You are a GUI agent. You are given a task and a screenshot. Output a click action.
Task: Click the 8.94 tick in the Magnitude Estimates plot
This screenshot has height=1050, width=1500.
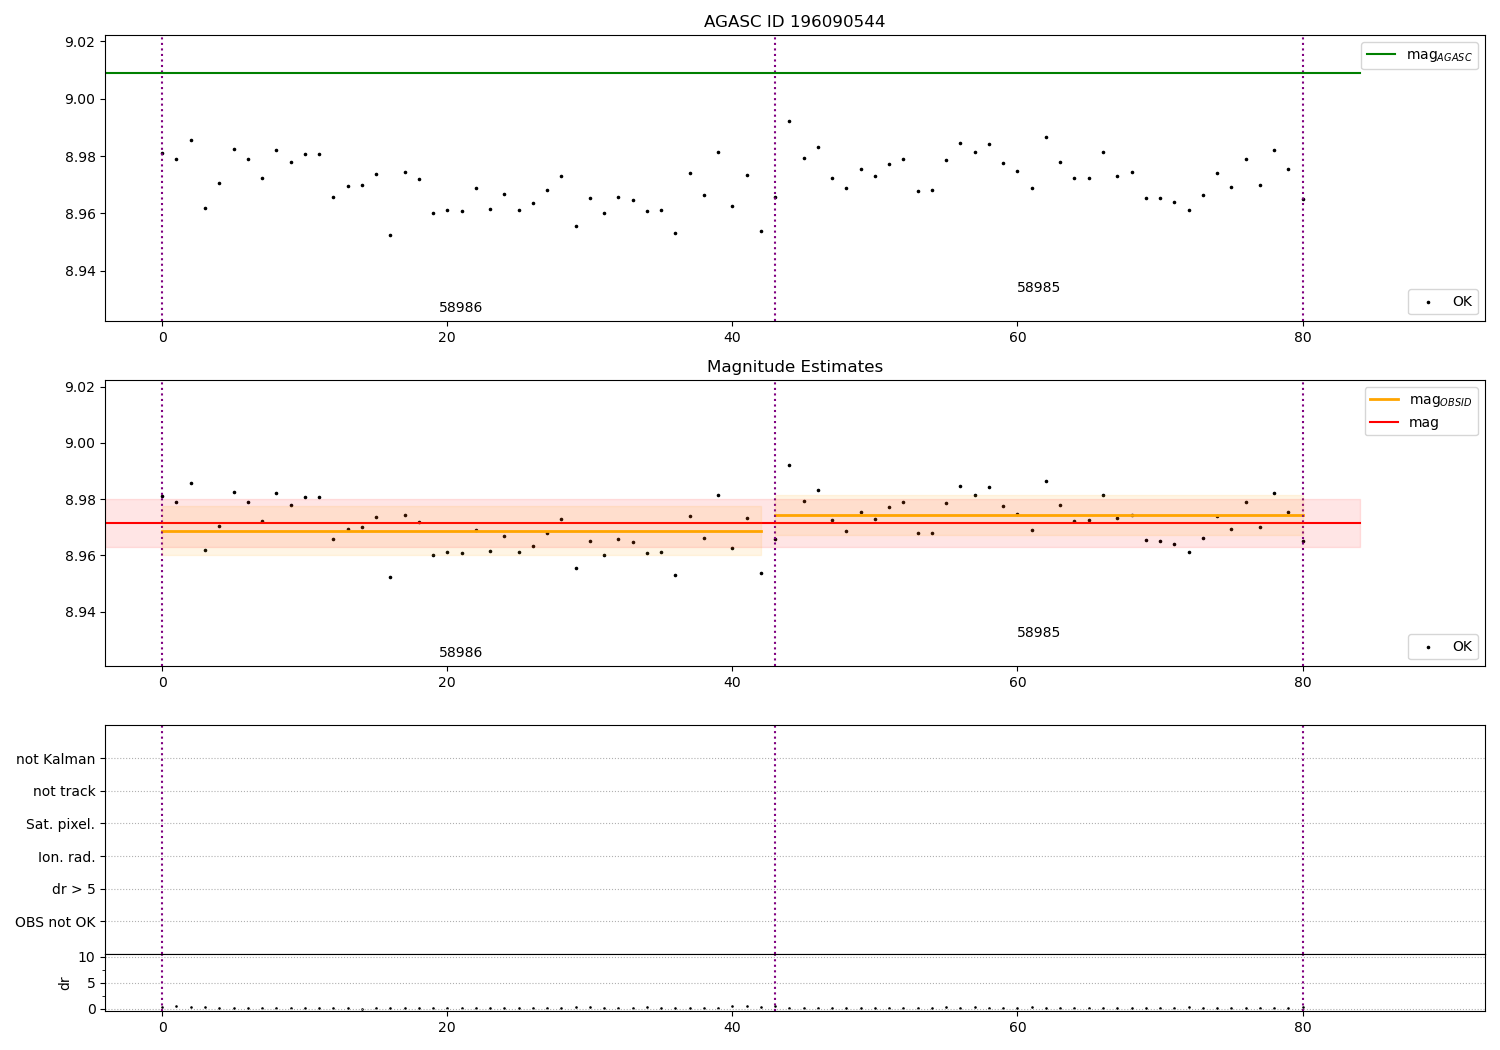(78, 612)
